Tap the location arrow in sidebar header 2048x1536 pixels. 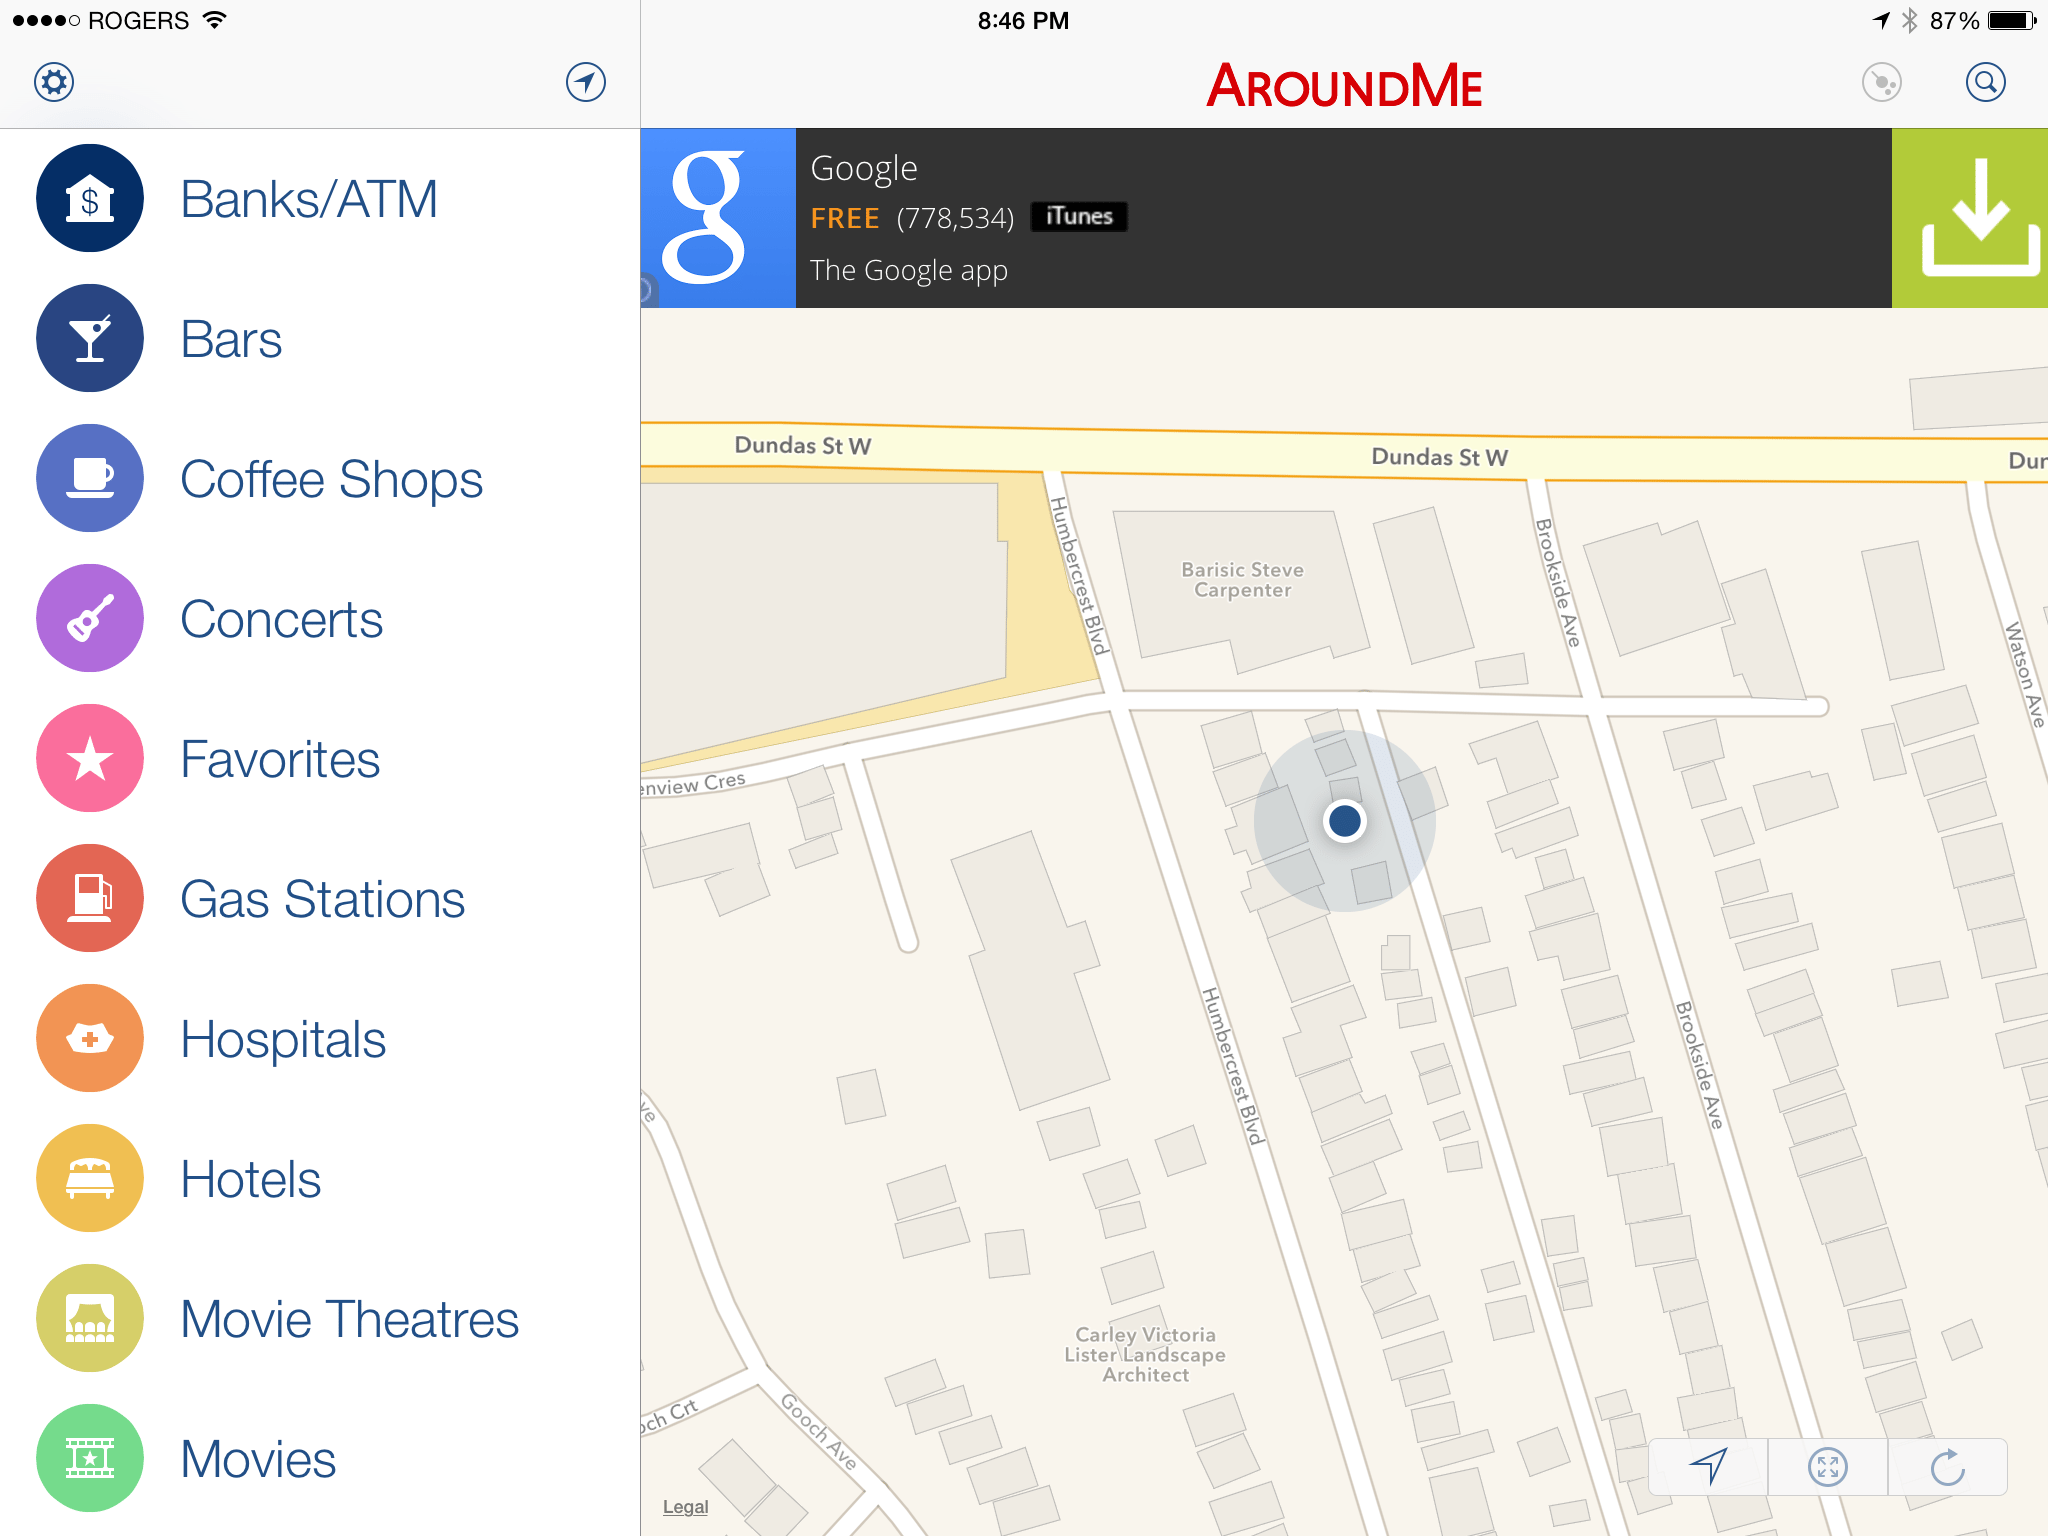tap(586, 82)
